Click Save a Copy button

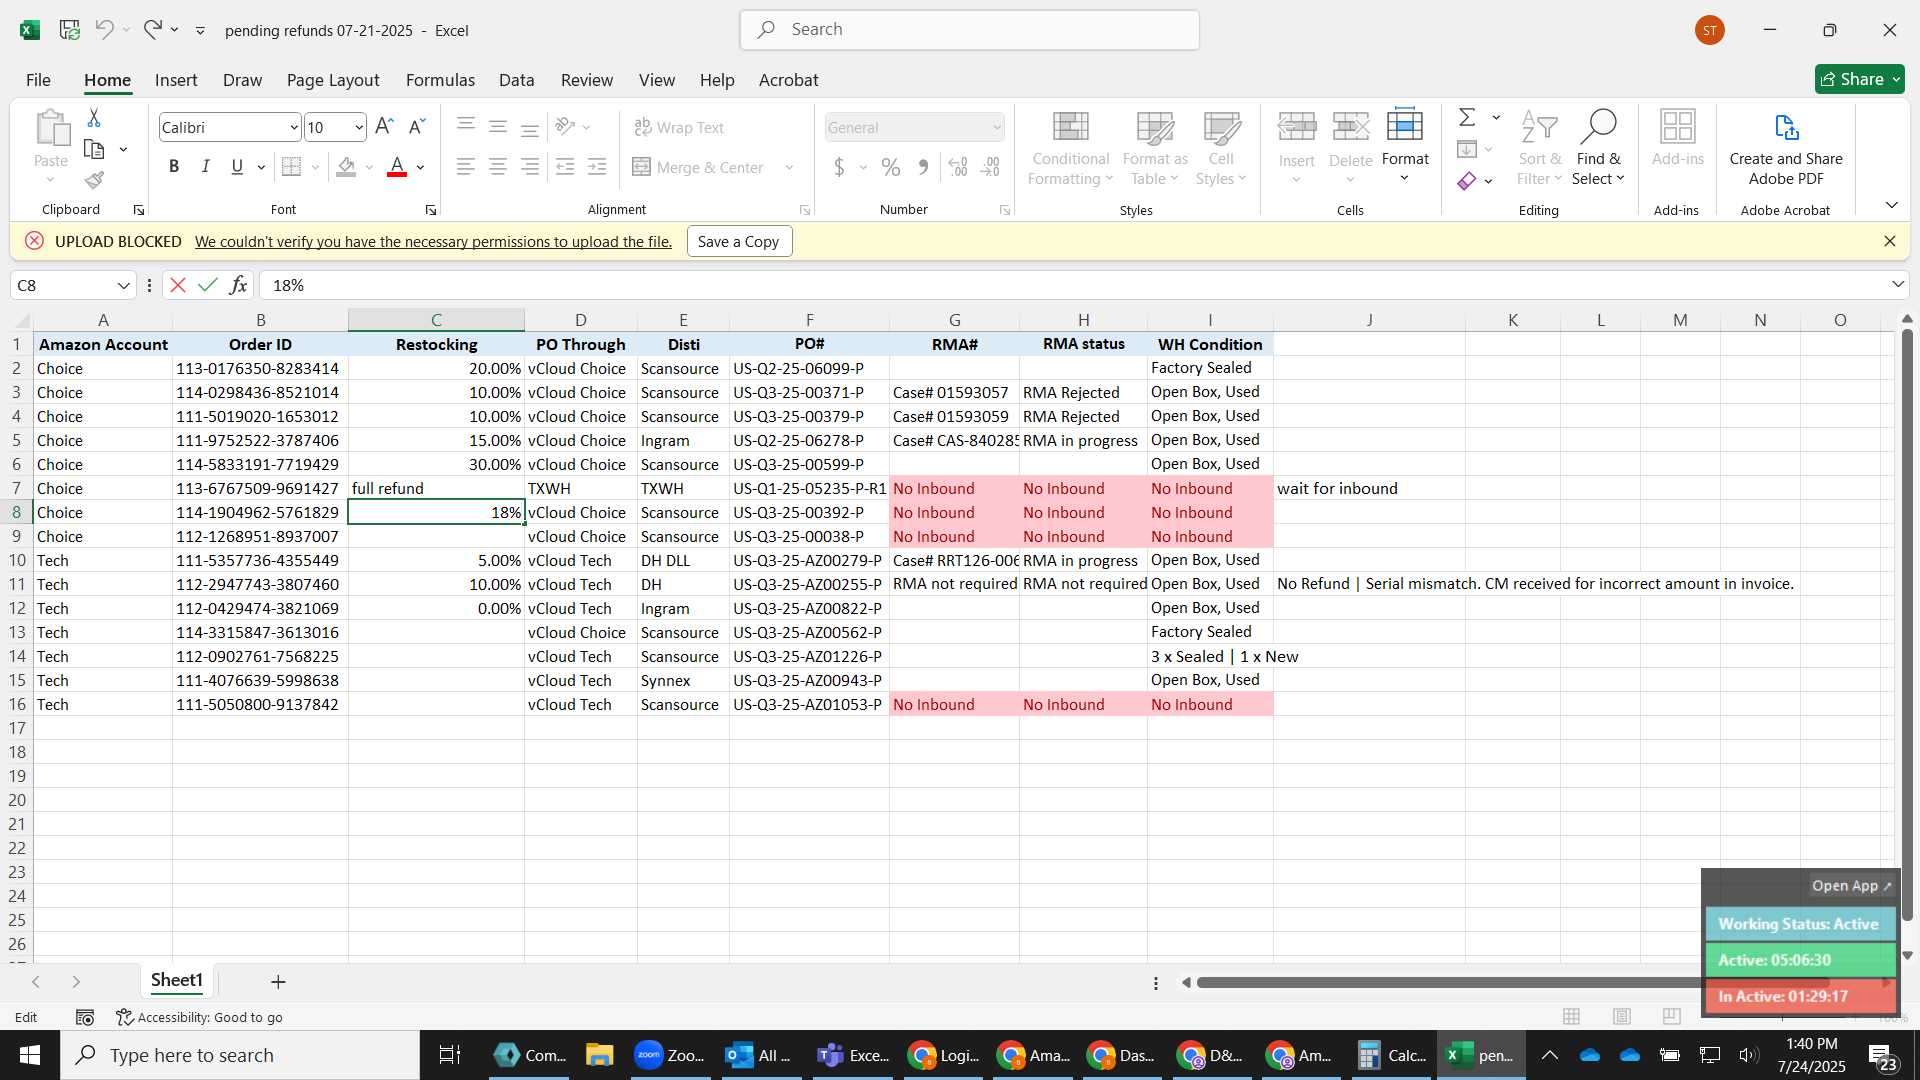tap(739, 241)
